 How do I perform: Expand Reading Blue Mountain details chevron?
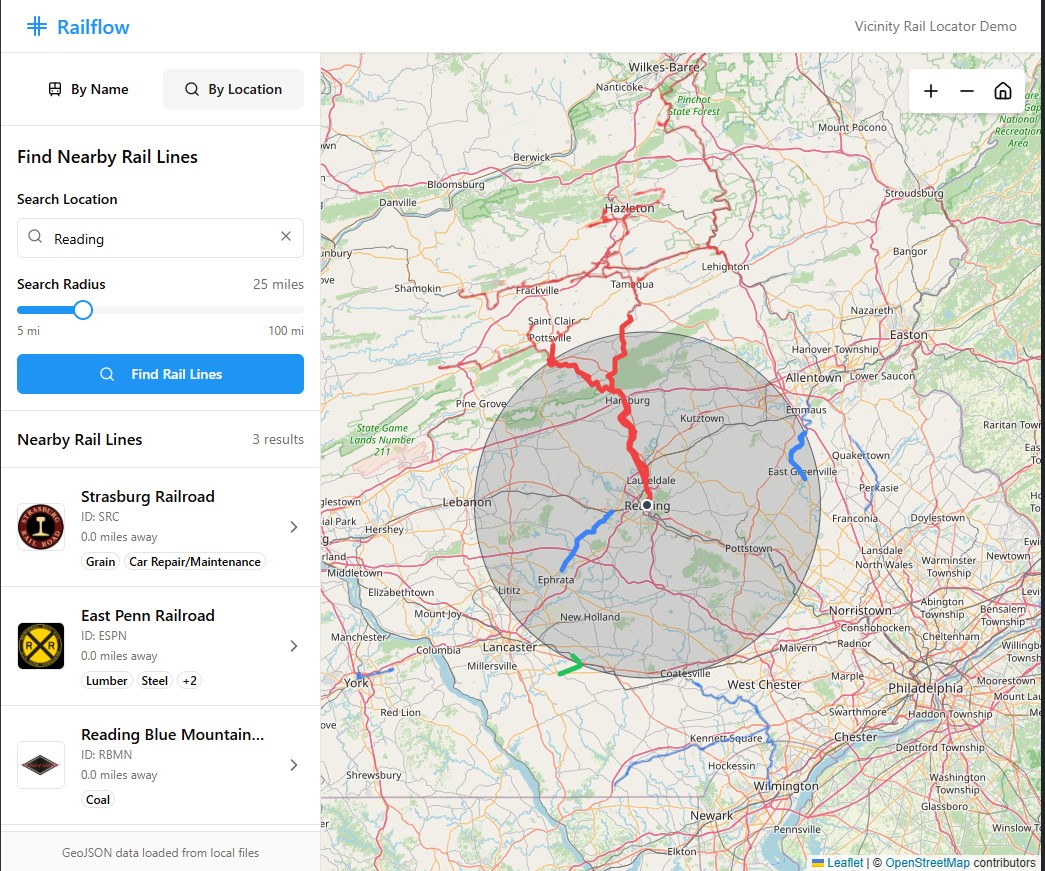click(293, 765)
